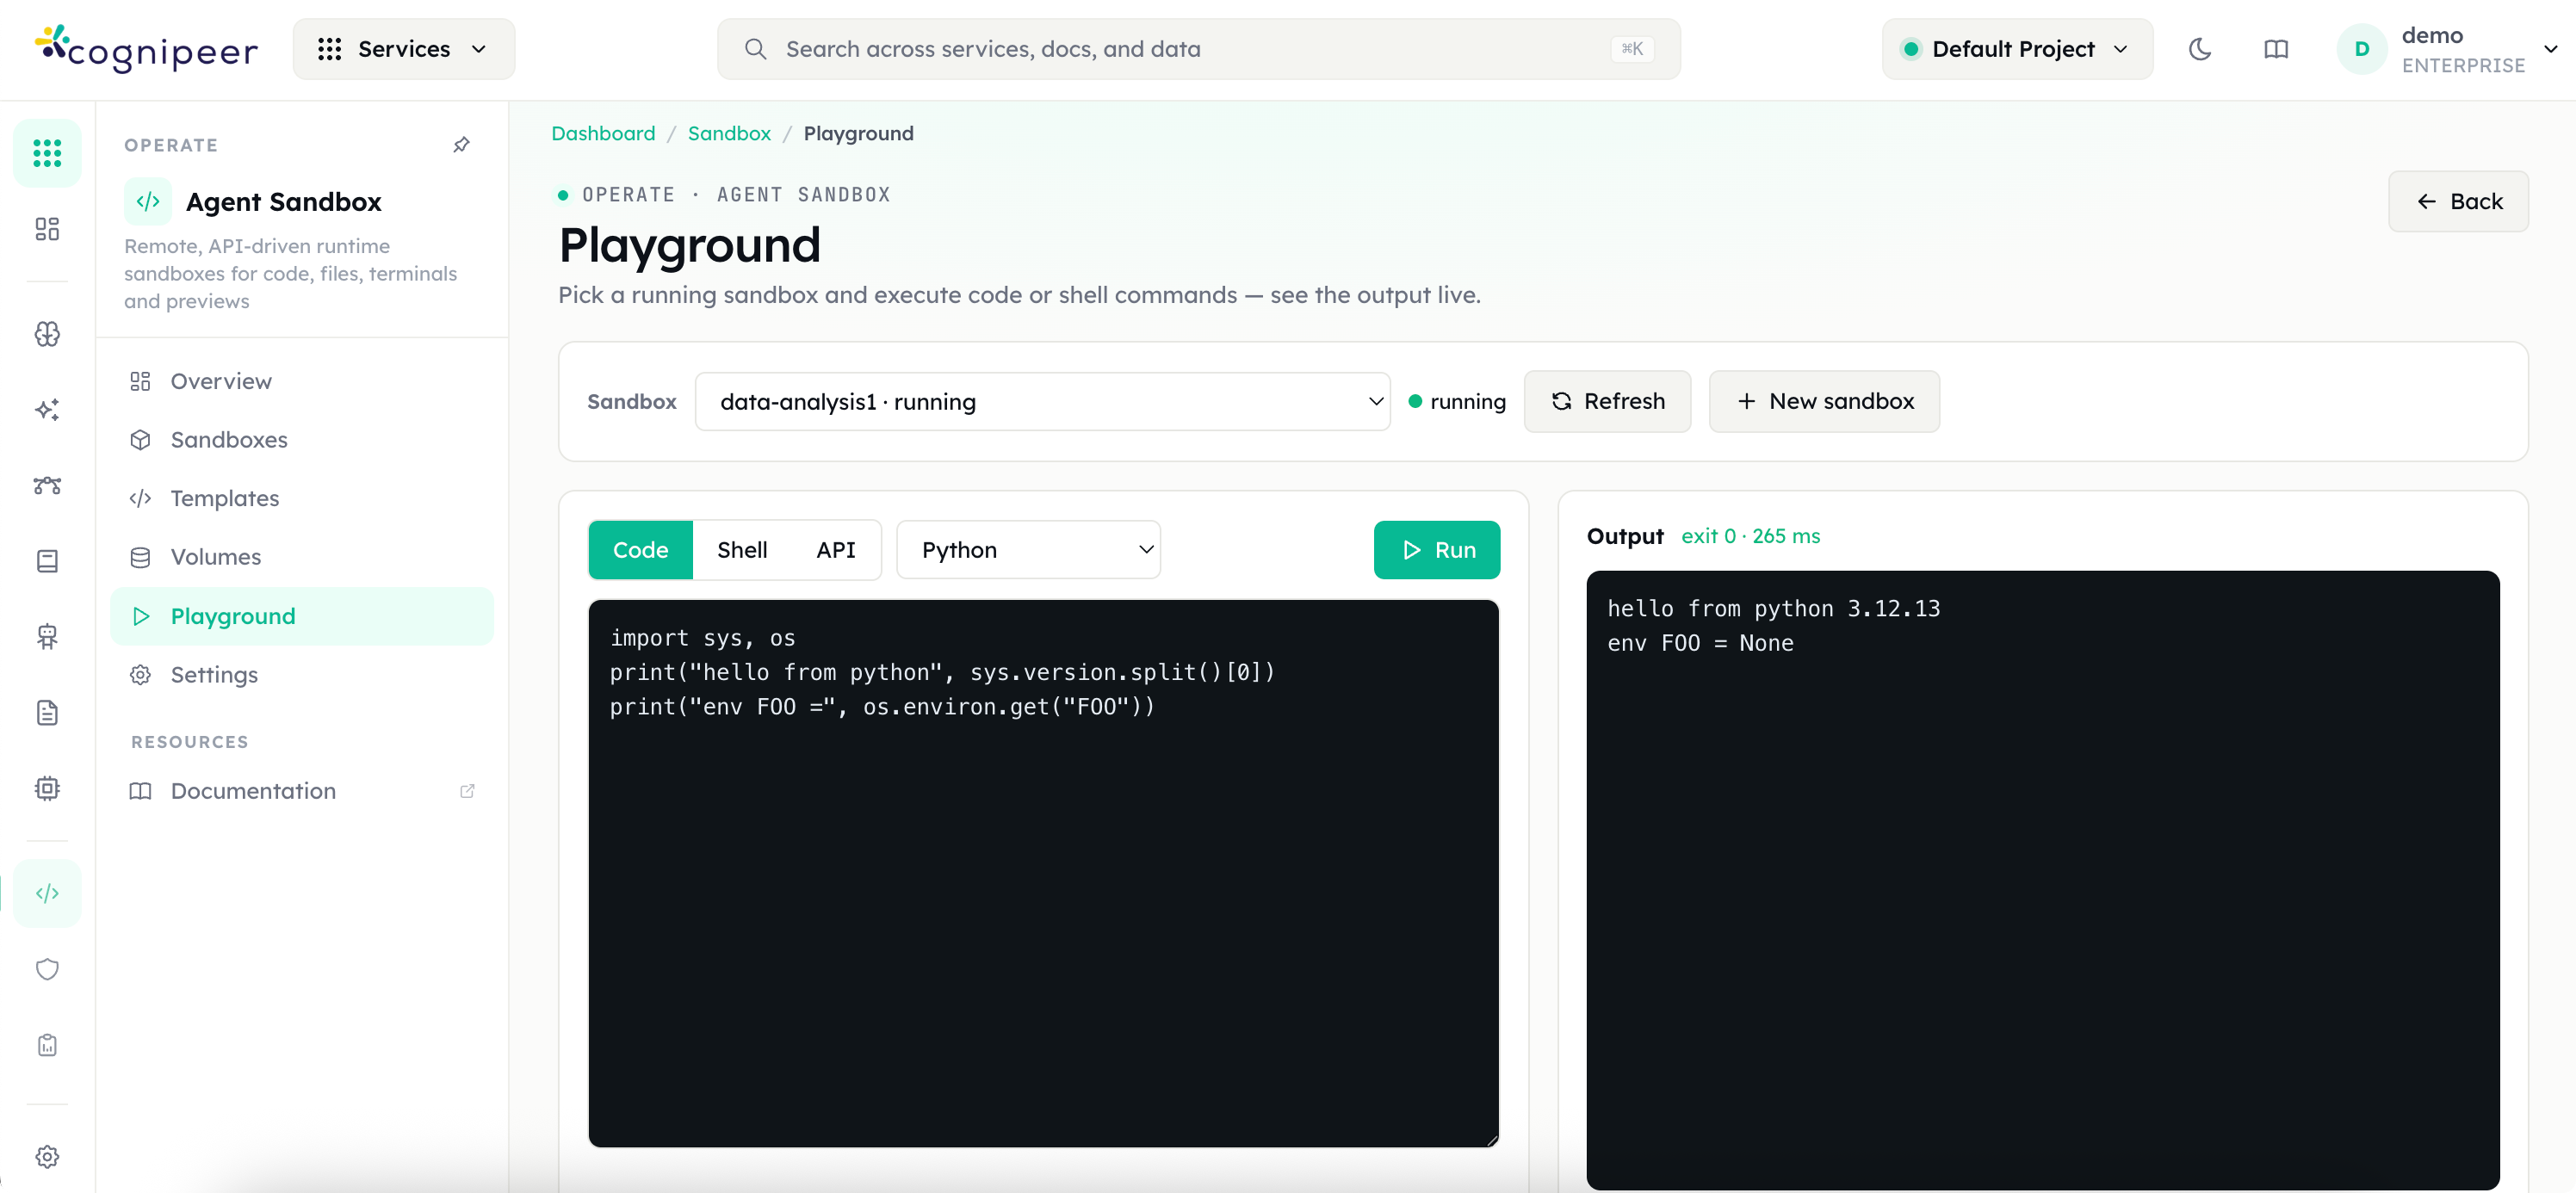
Task: Open the Default Project selector
Action: [2016, 49]
